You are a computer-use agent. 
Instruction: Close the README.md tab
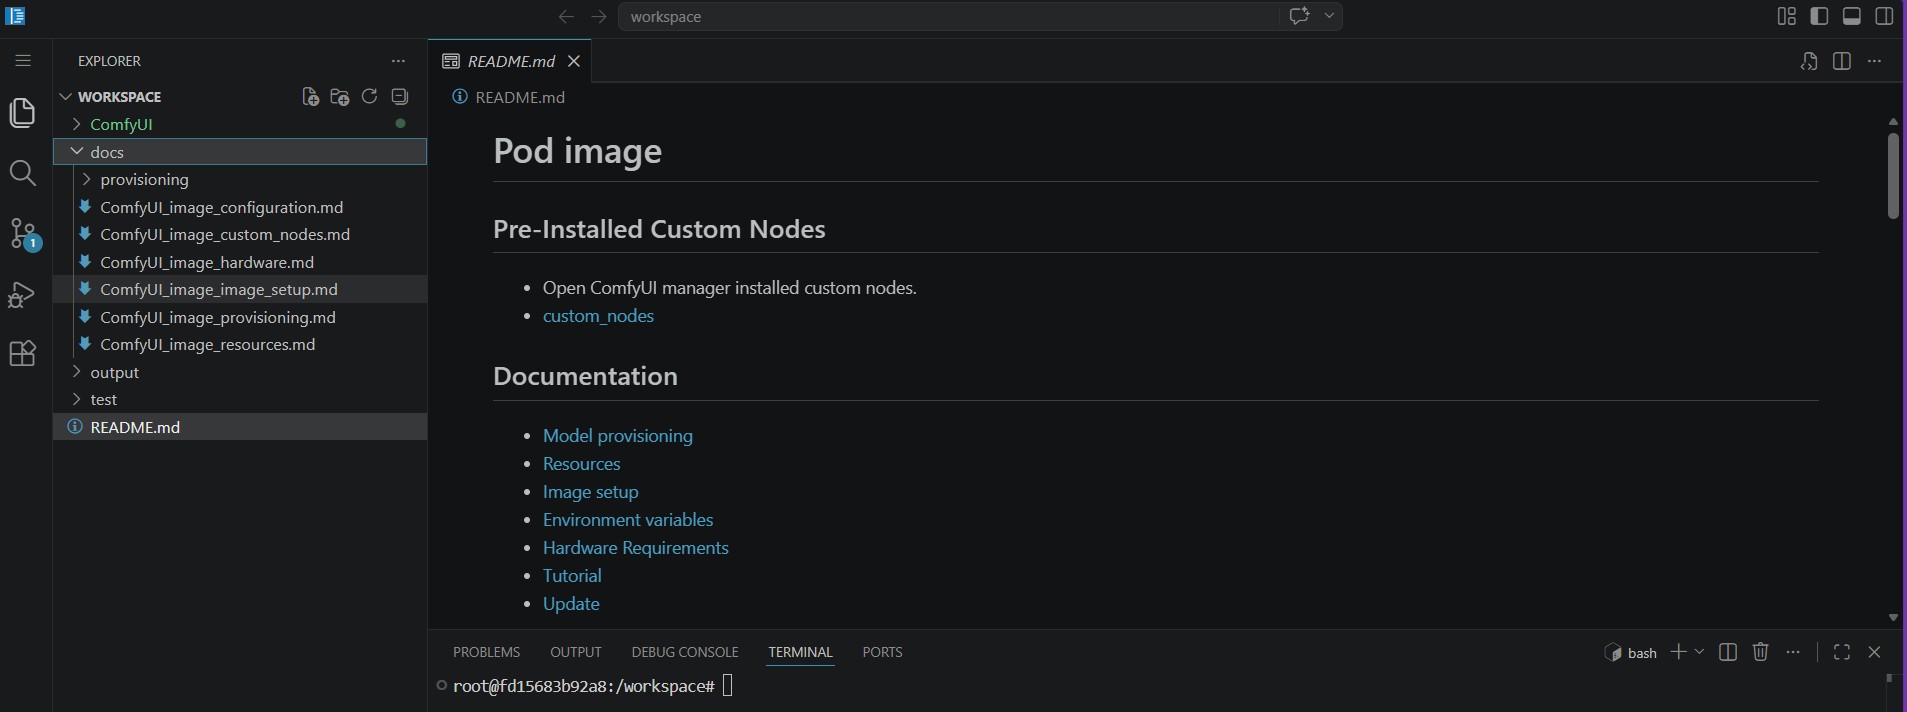click(x=574, y=61)
